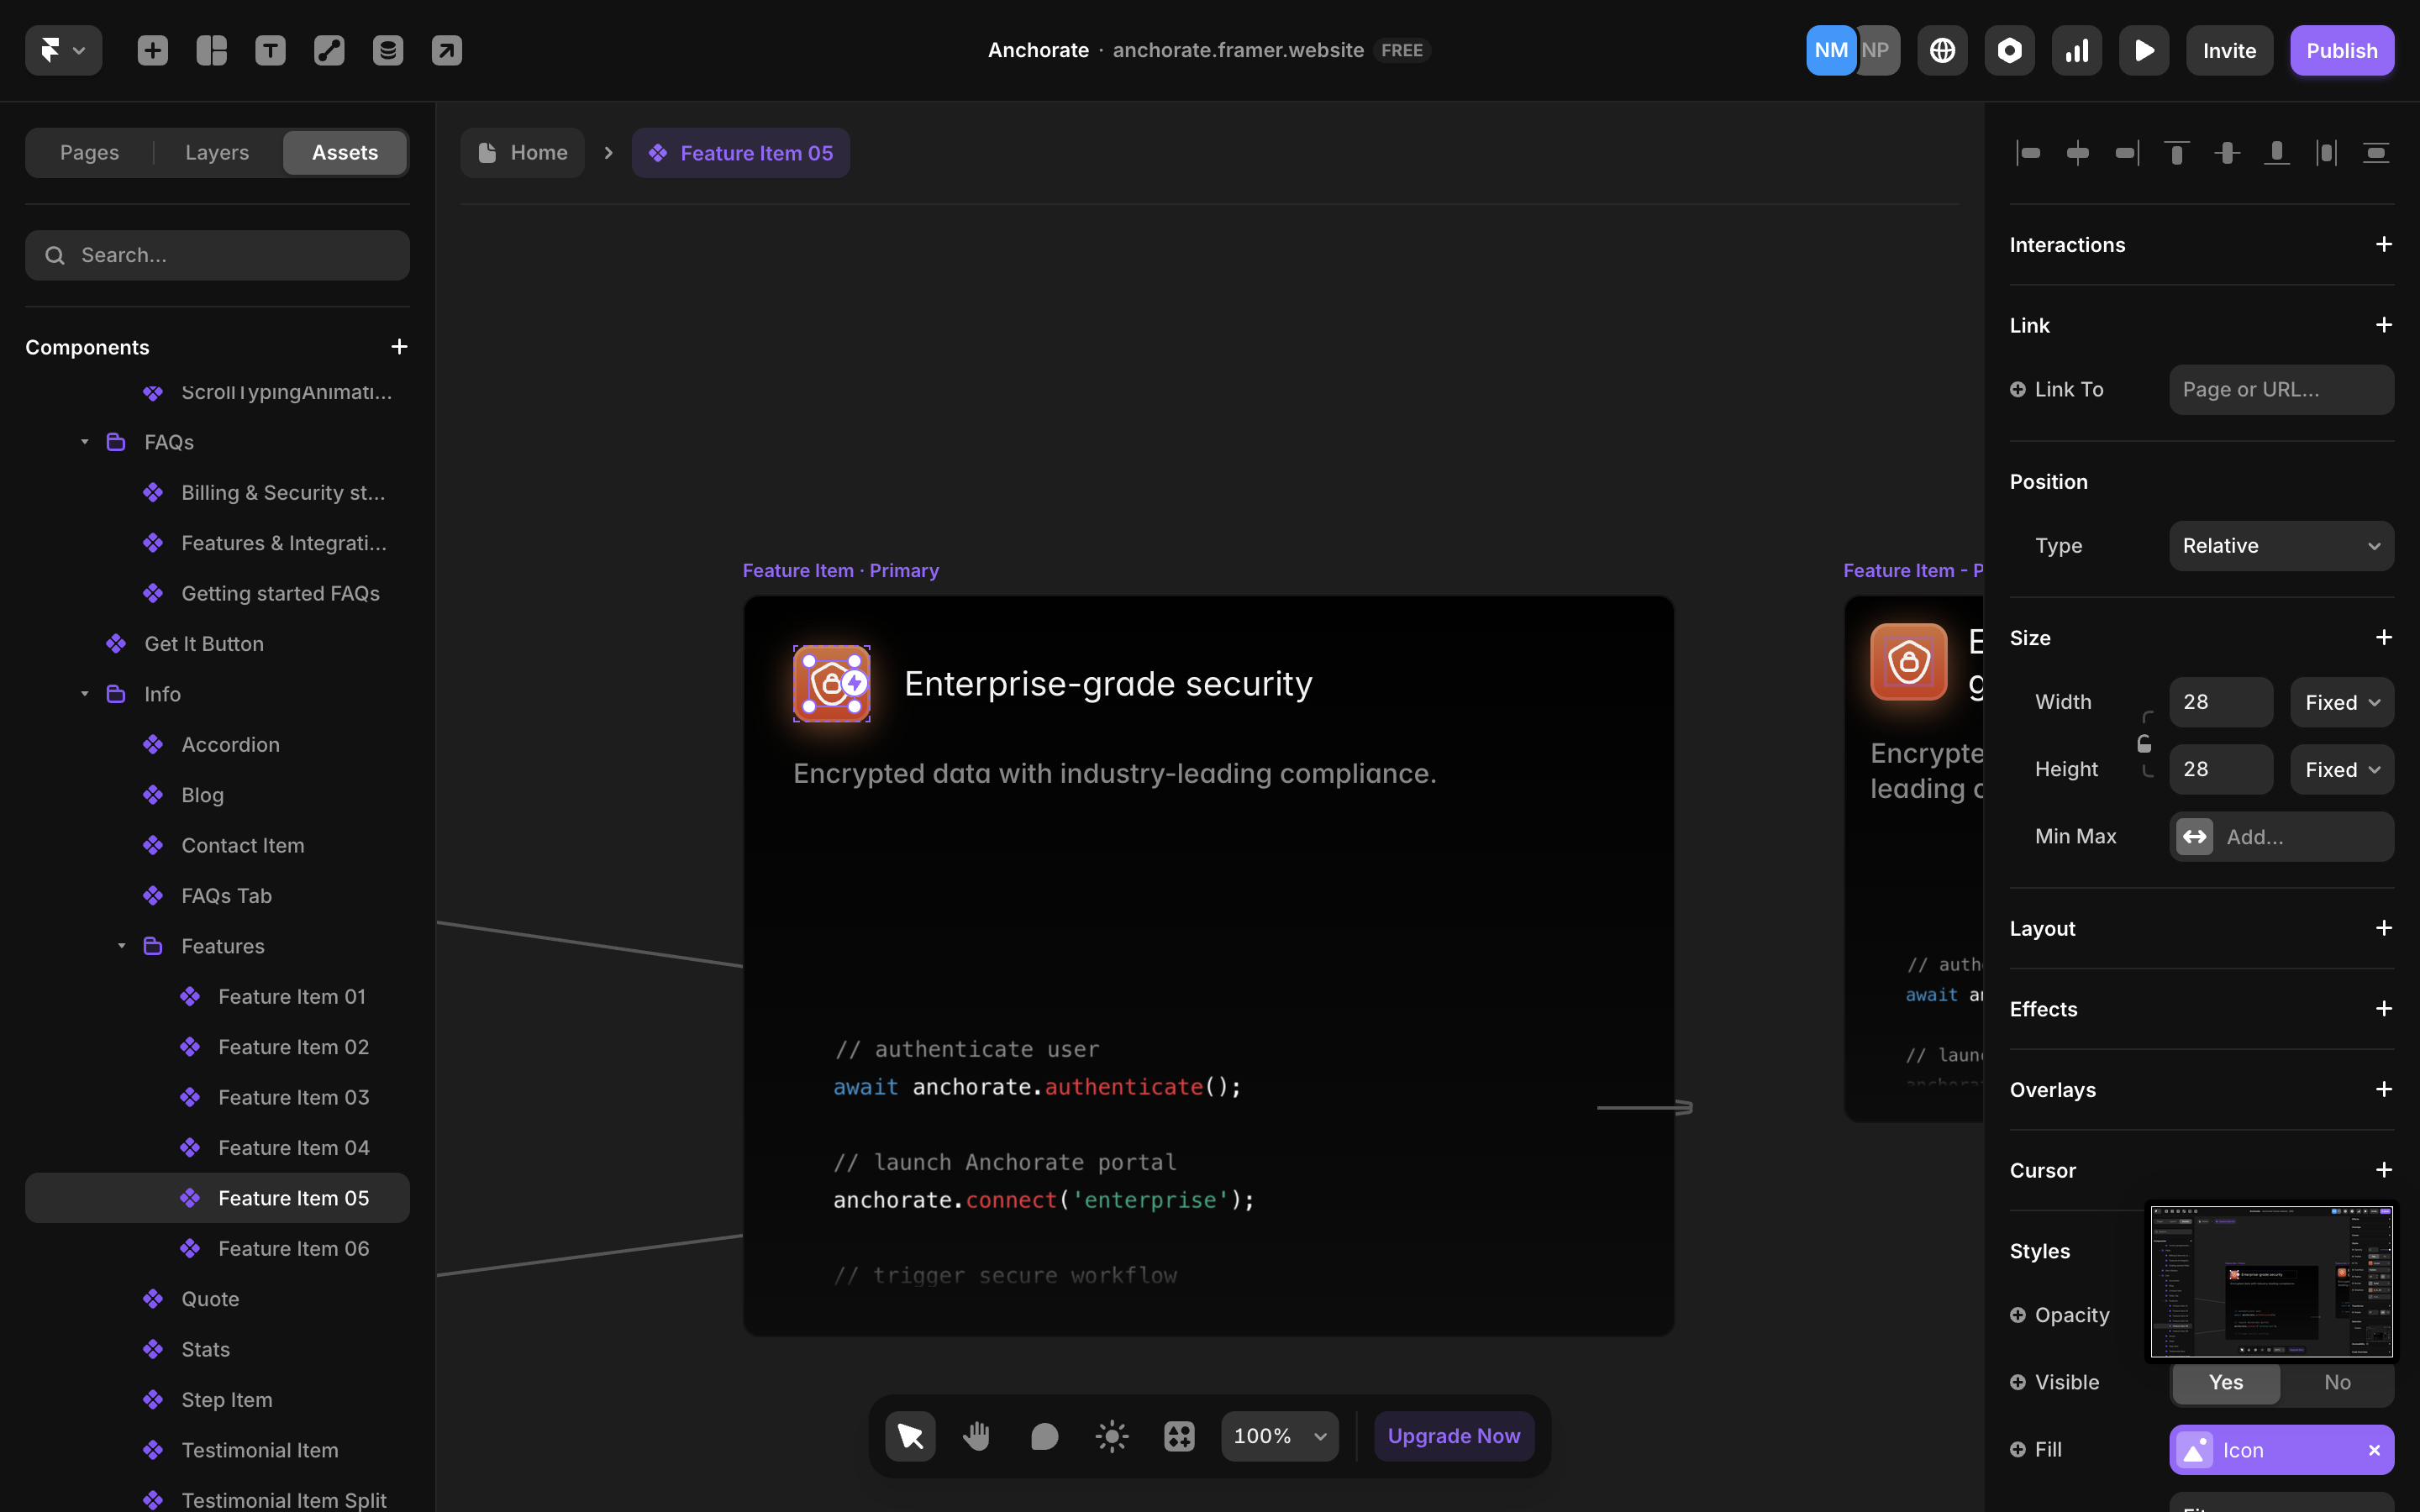Click the Insert plus icon in top toolbar
Image resolution: width=2420 pixels, height=1512 pixels.
tap(152, 50)
